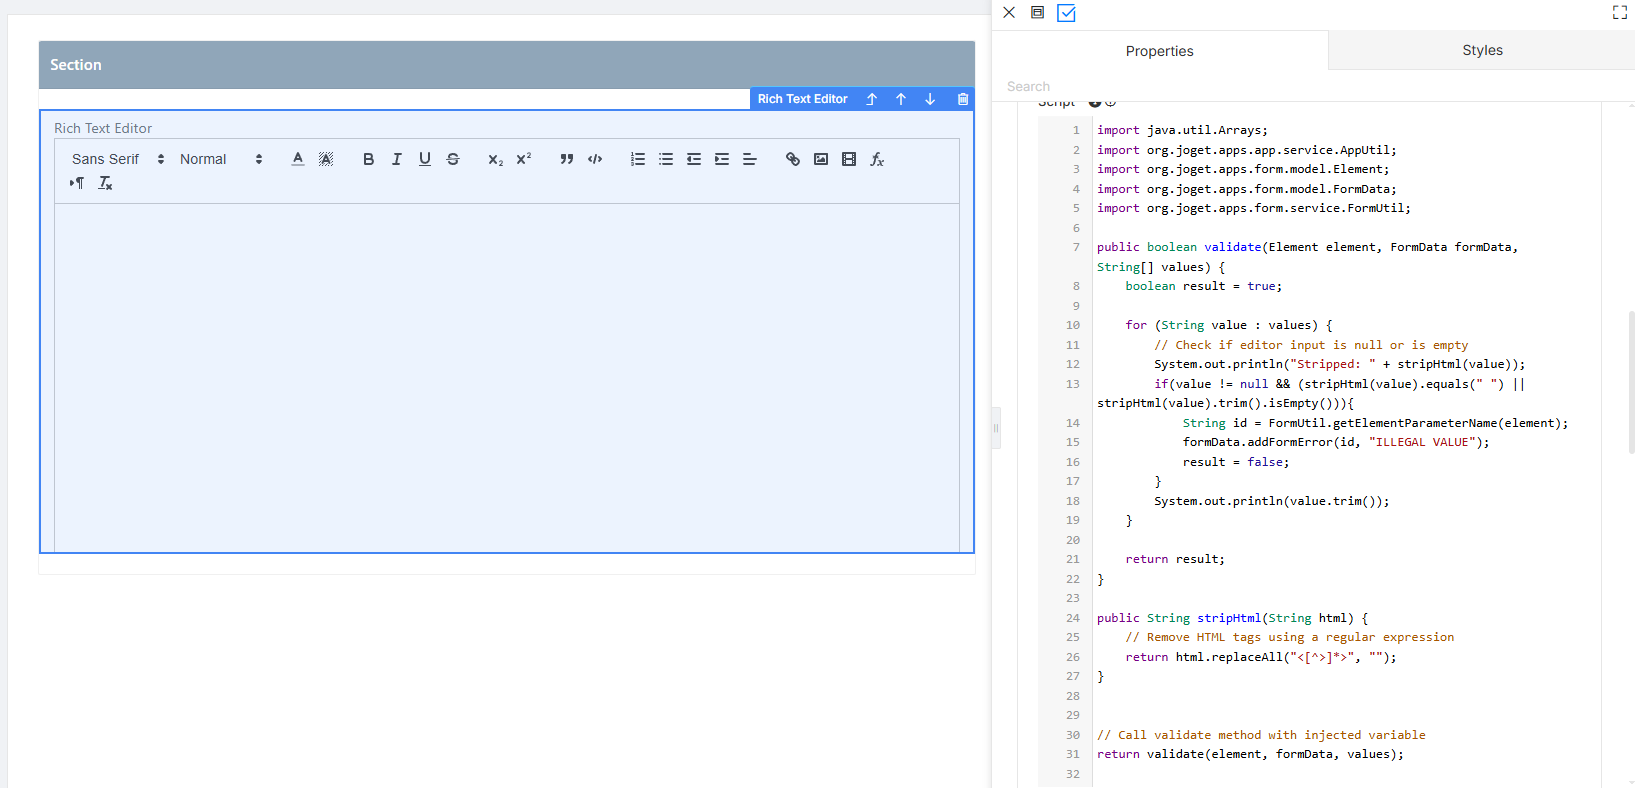The image size is (1635, 788).
Task: Open the Normal text size dropdown
Action: point(221,159)
